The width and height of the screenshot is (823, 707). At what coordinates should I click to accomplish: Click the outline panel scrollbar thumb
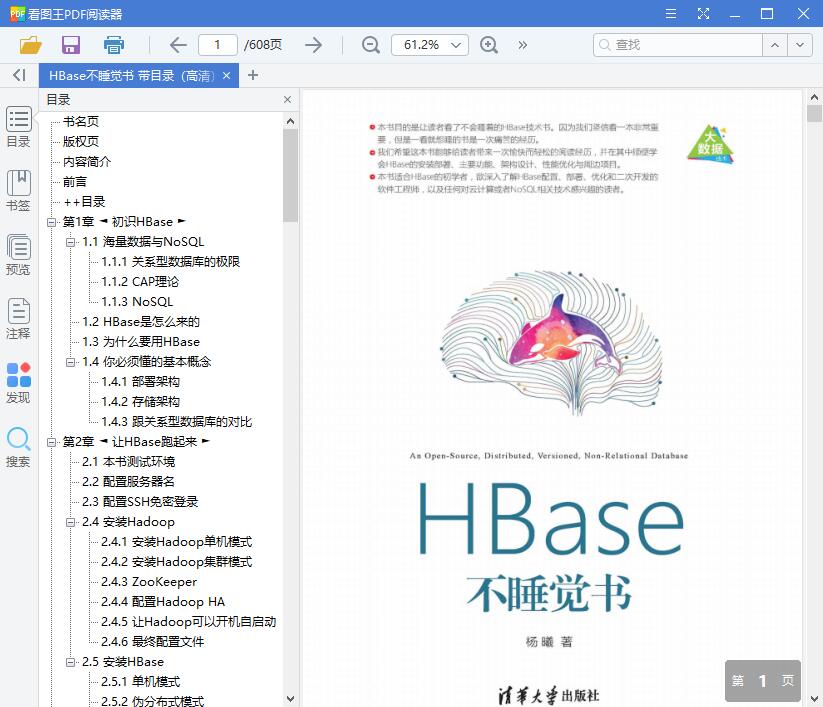coord(290,176)
